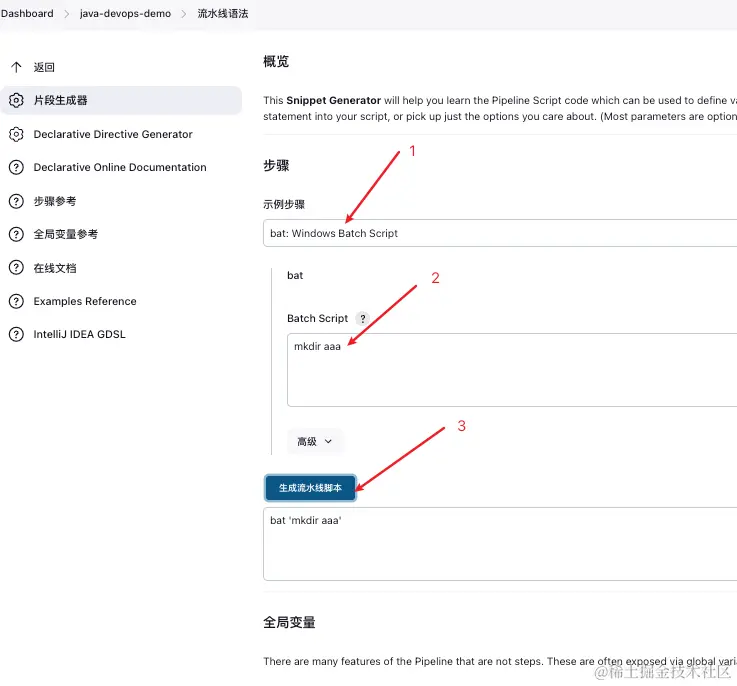Click the question icon beside 全局变量参考
The height and width of the screenshot is (686, 737).
click(x=16, y=234)
